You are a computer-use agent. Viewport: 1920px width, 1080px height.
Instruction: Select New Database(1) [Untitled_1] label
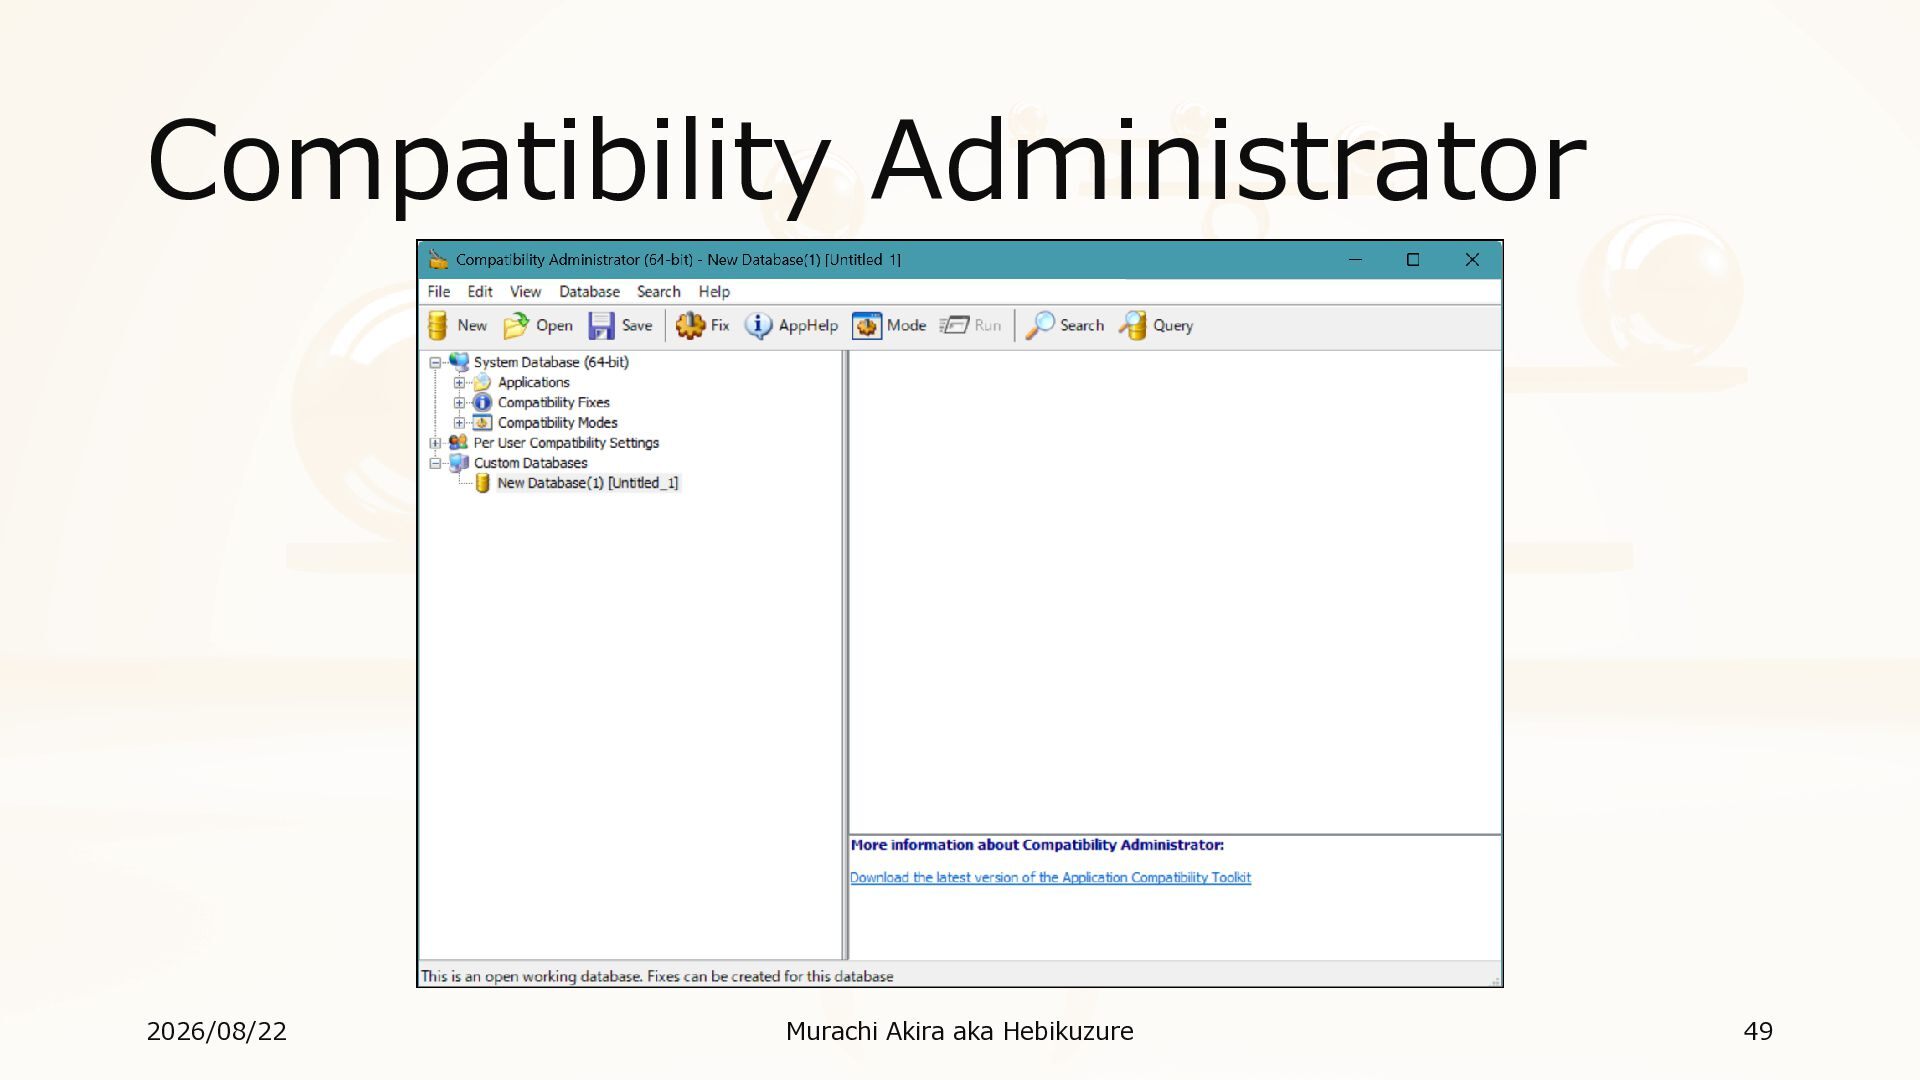pos(588,483)
